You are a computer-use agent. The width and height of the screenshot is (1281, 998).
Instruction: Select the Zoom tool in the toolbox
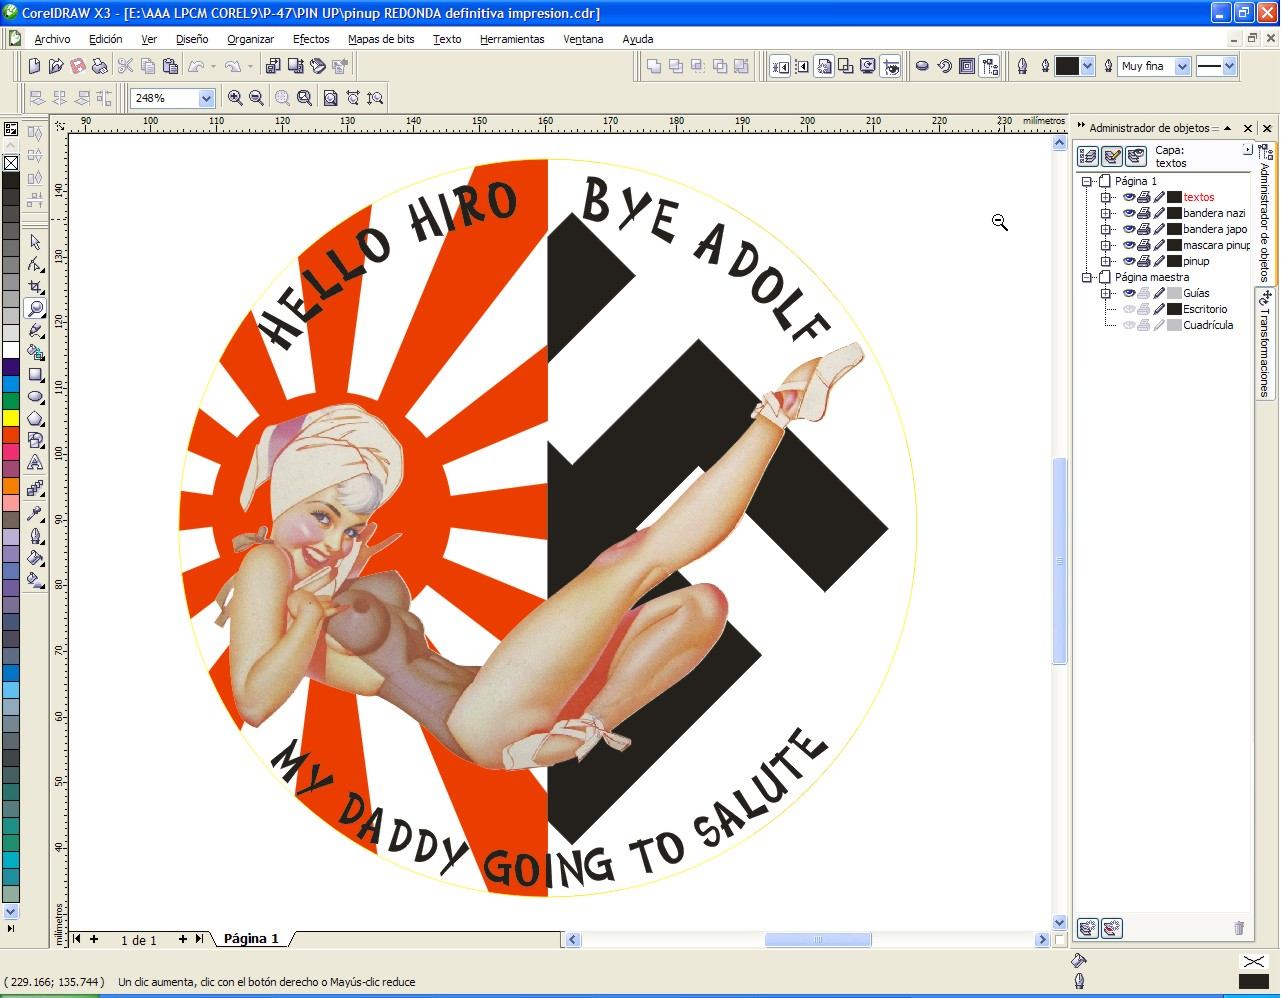(36, 308)
